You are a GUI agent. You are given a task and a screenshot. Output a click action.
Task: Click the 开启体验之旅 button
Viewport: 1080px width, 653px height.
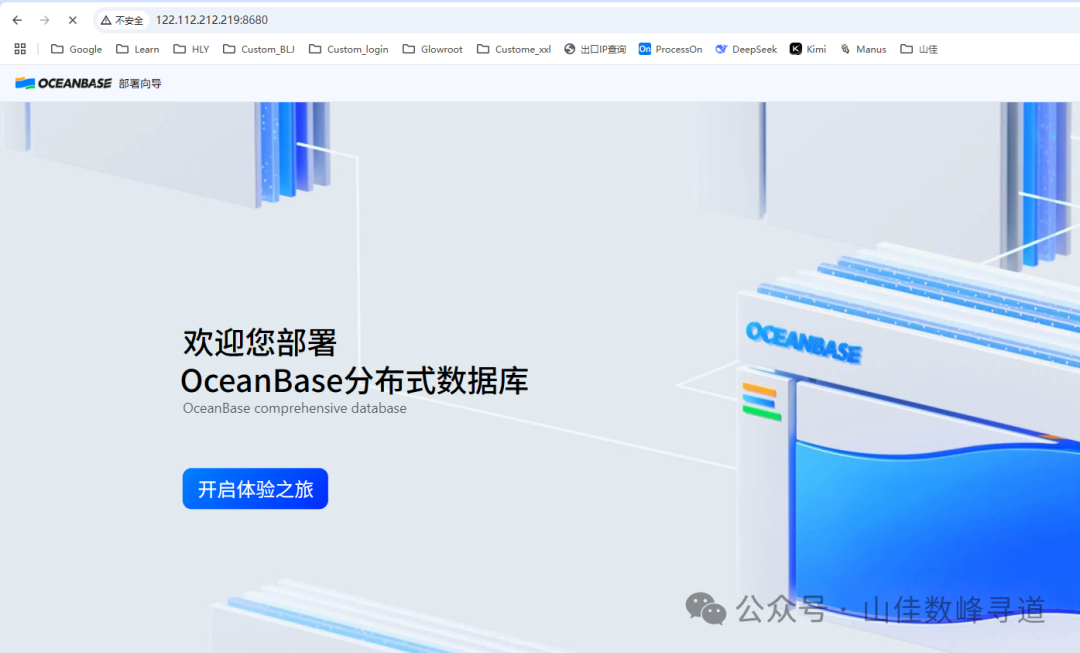255,489
